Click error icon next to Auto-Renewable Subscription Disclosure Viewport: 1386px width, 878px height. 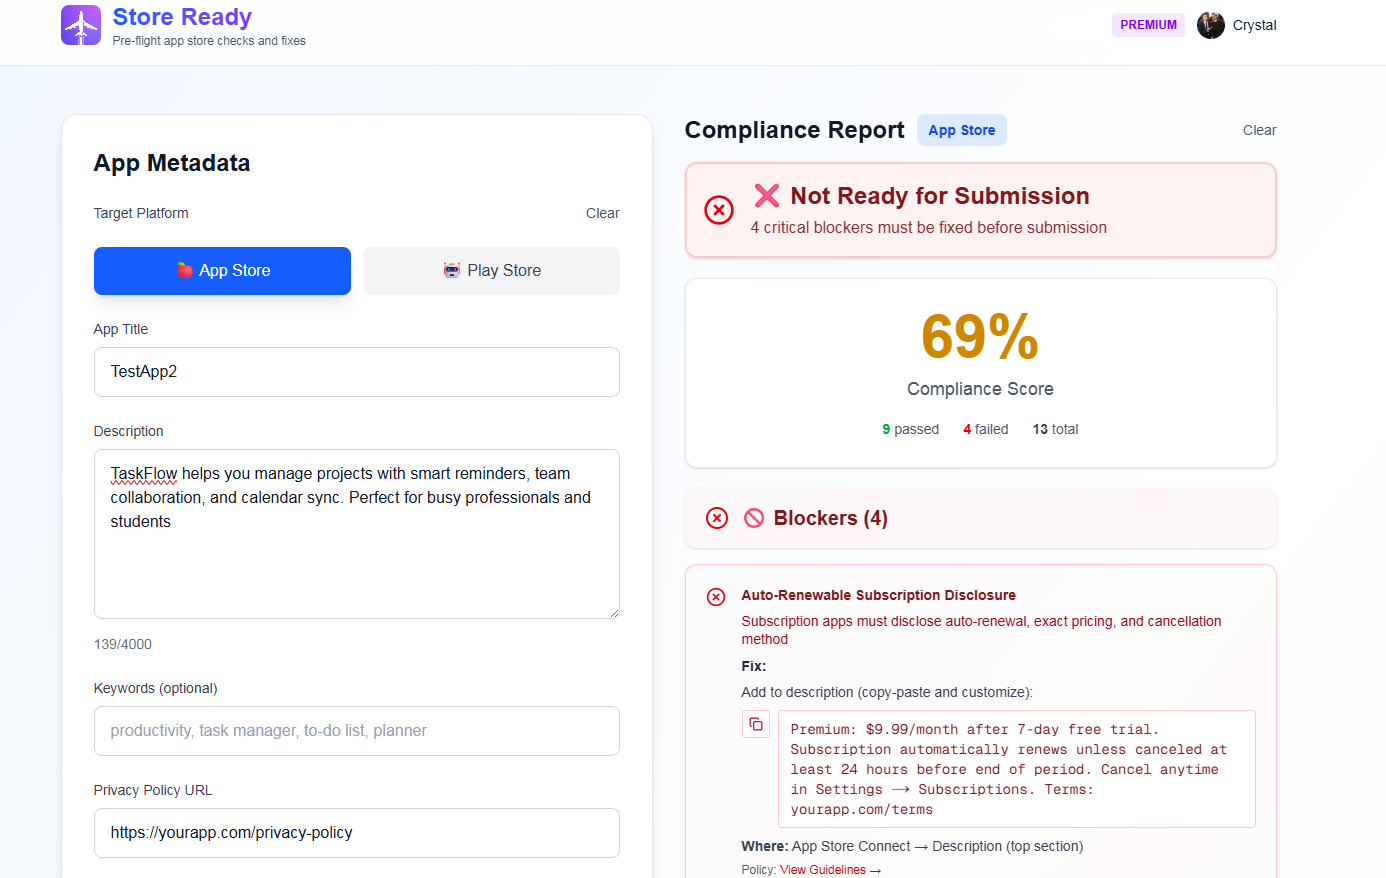pos(716,596)
